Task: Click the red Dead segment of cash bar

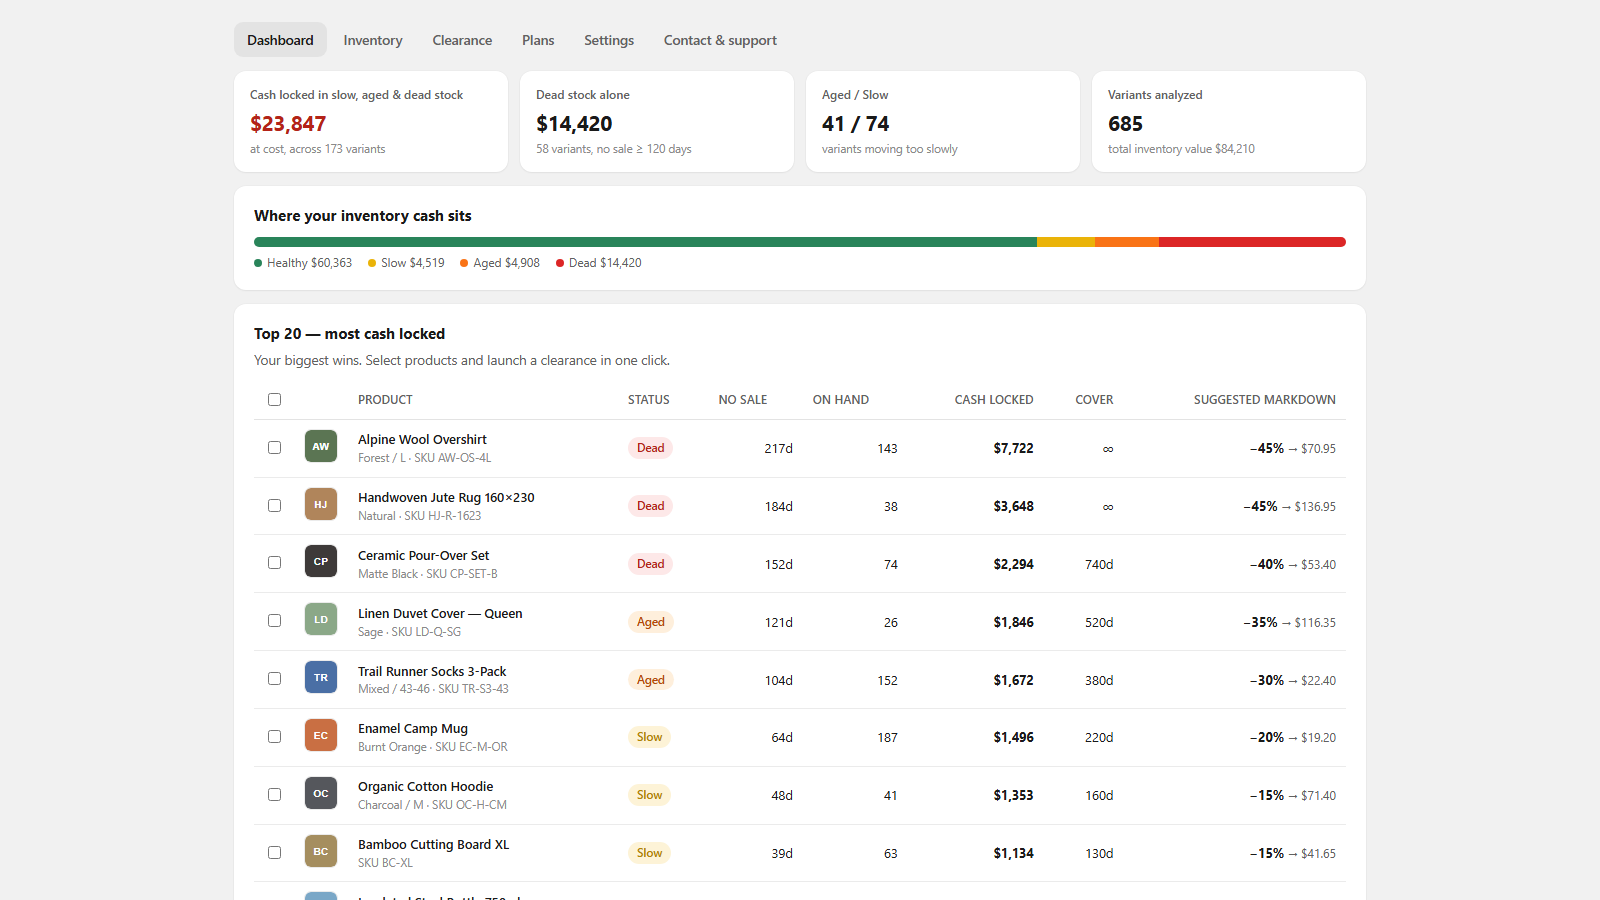Action: coord(1252,242)
